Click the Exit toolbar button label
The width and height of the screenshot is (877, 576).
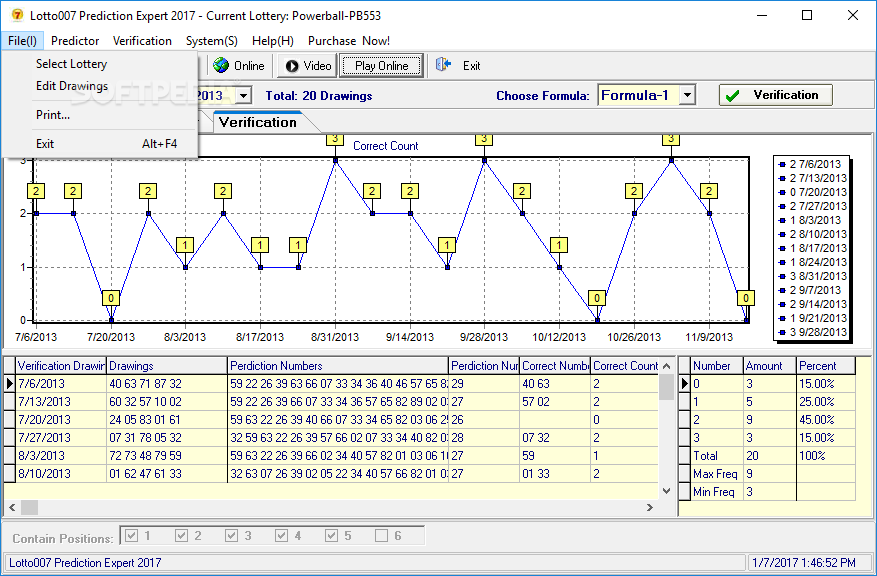471,66
